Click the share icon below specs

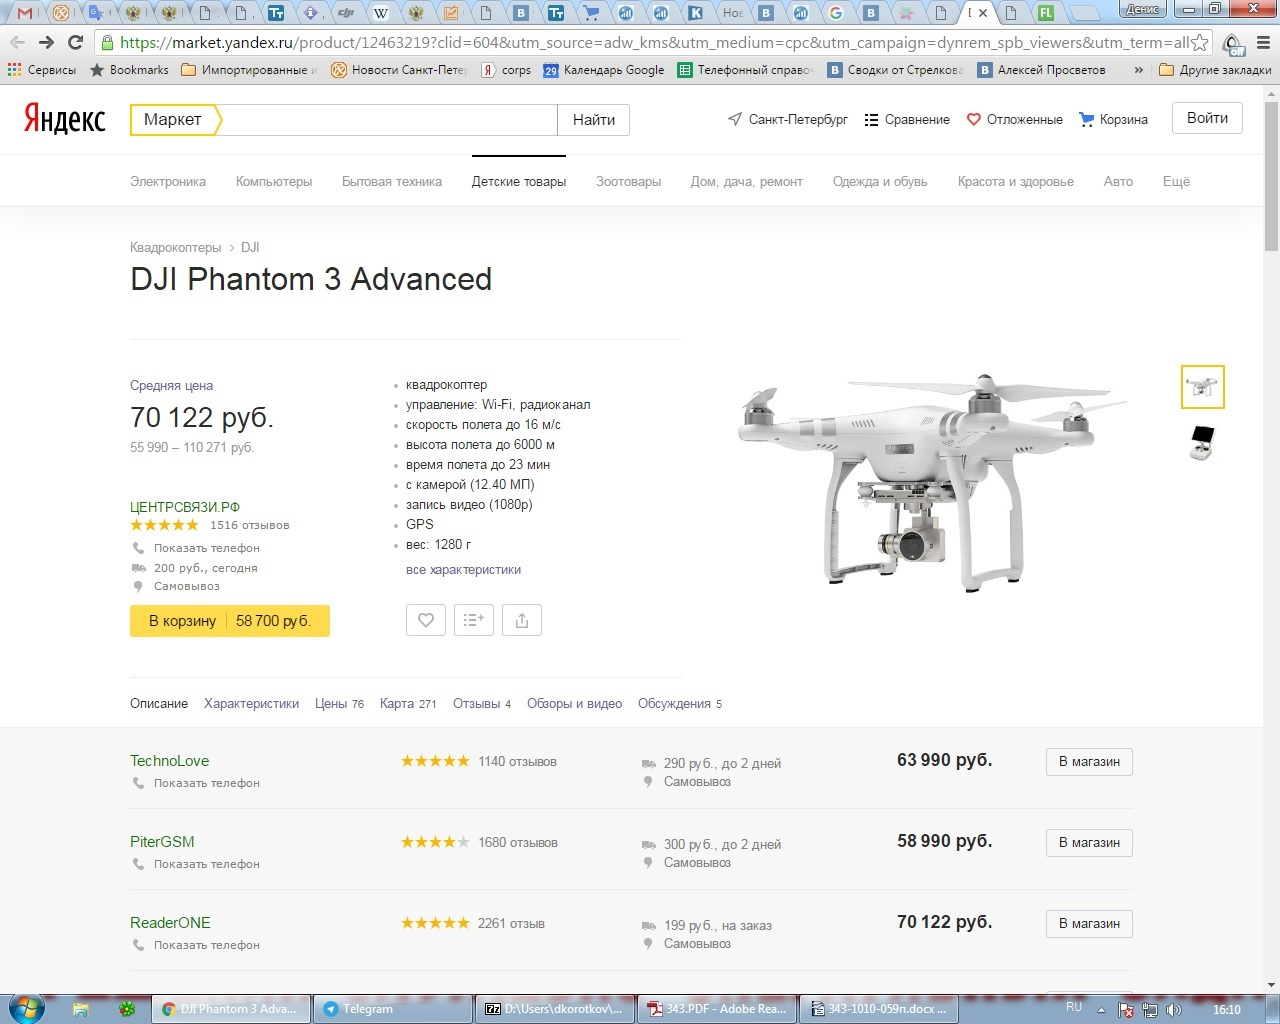click(521, 620)
